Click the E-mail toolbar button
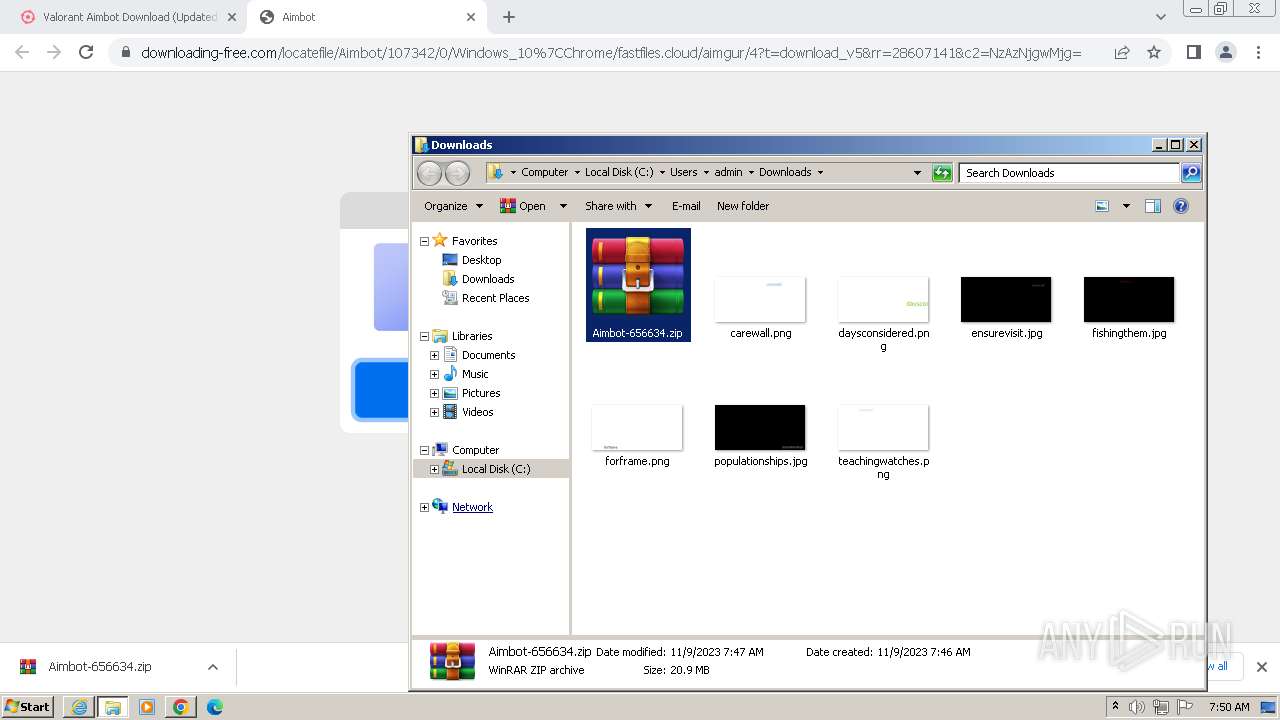The width and height of the screenshot is (1280, 720). click(x=686, y=206)
